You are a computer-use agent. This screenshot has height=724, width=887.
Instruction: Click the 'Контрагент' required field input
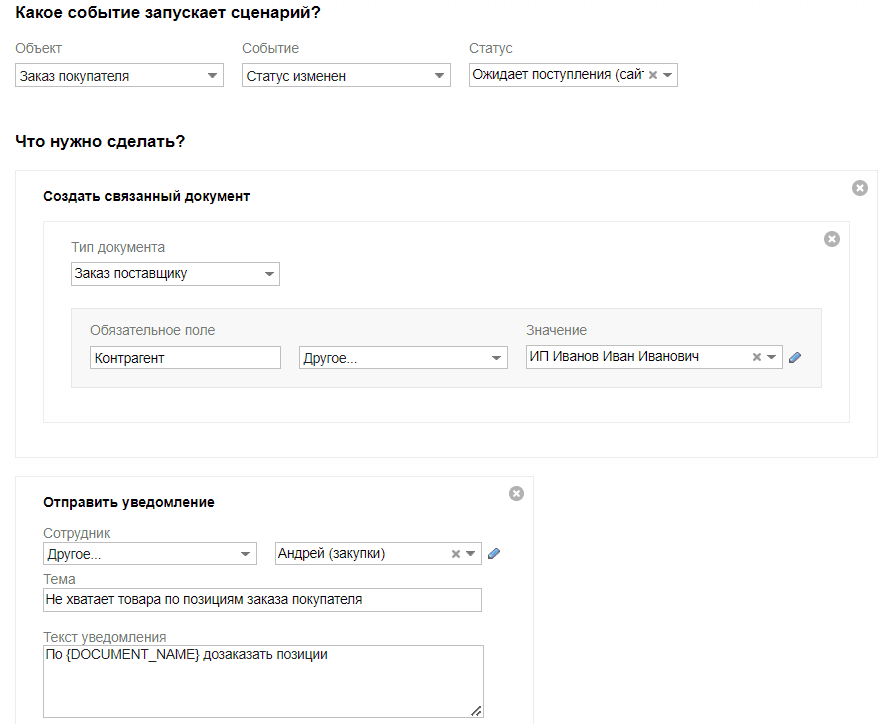click(x=185, y=358)
